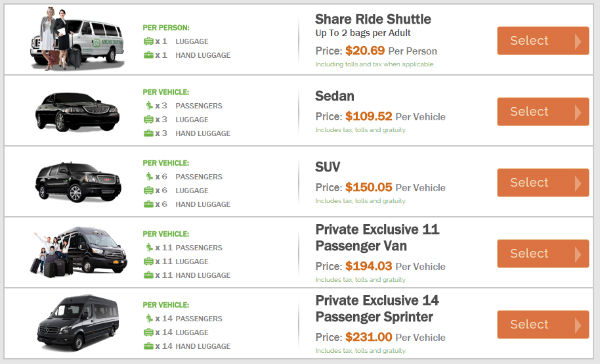
Task: Click the Shuttle luggage suitcase icon
Action: [148, 41]
